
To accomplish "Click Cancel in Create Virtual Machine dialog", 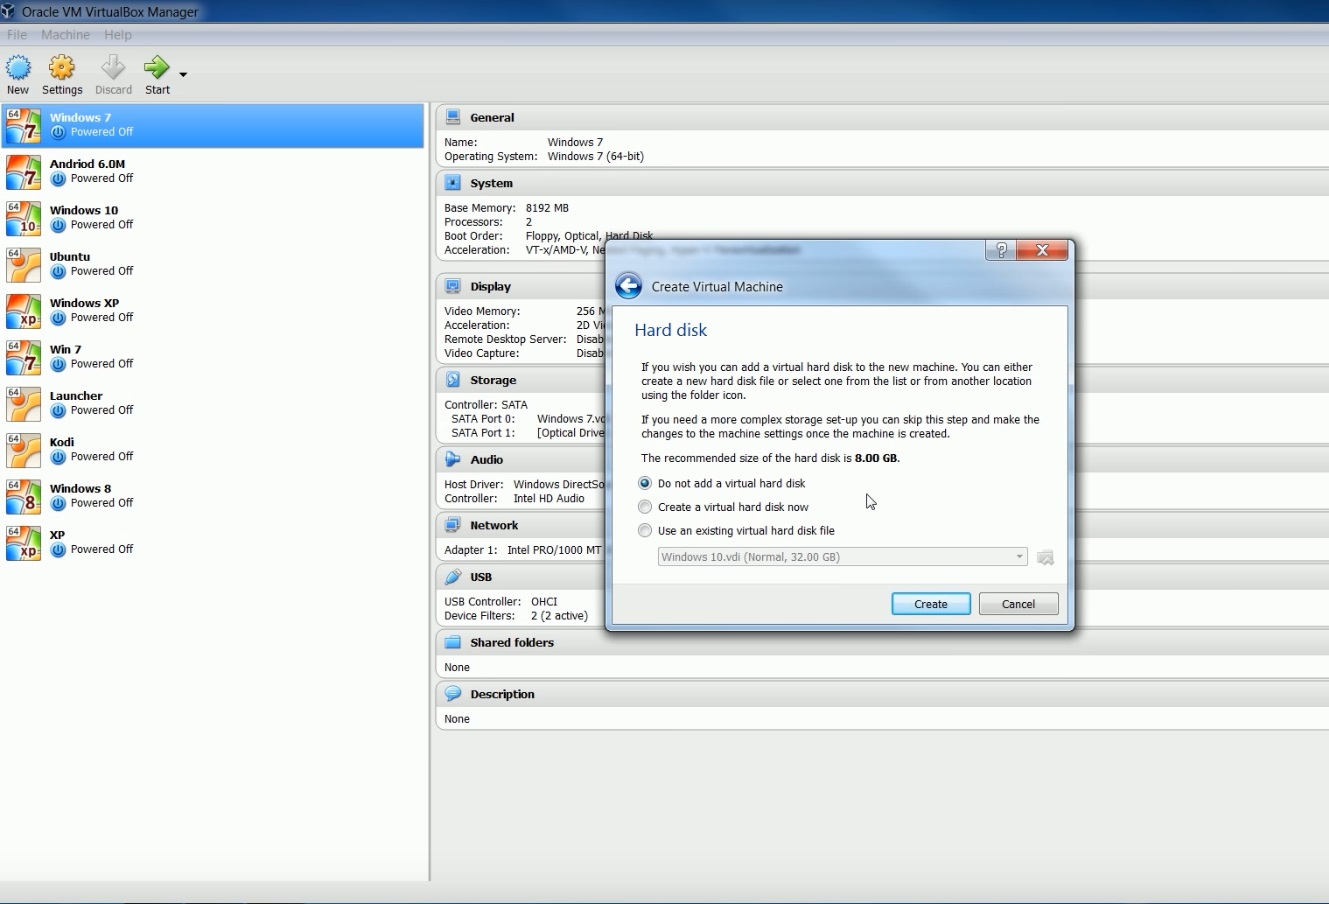I will point(1018,604).
